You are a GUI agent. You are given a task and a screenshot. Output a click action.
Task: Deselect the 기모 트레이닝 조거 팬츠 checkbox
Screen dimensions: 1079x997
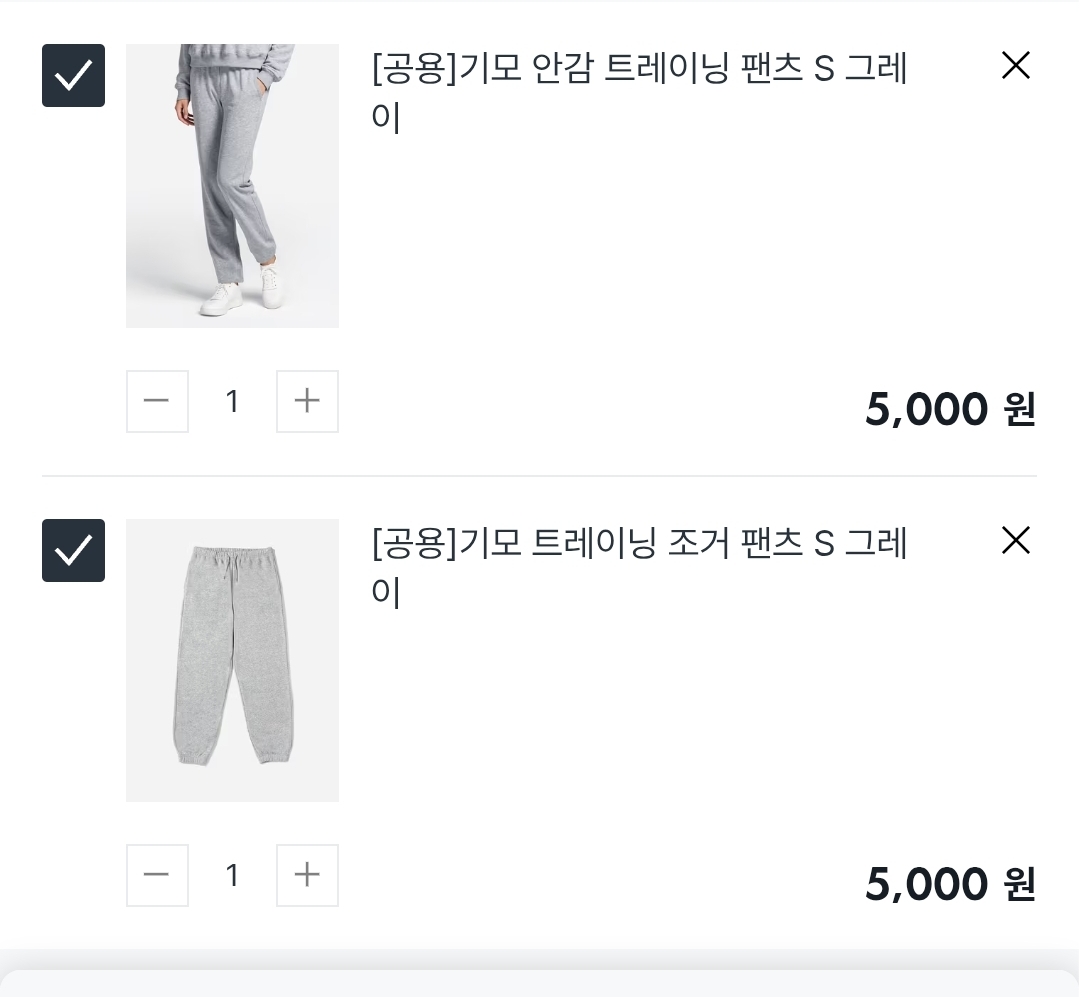[73, 550]
